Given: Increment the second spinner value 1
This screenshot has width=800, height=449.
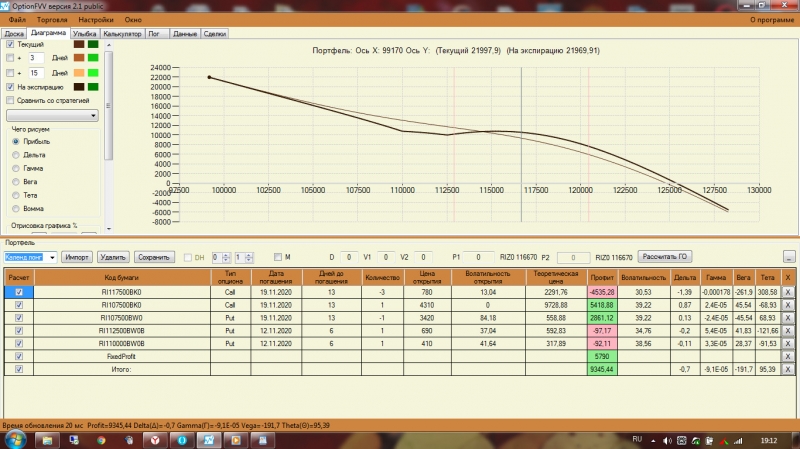Looking at the screenshot, I should pos(248,255).
